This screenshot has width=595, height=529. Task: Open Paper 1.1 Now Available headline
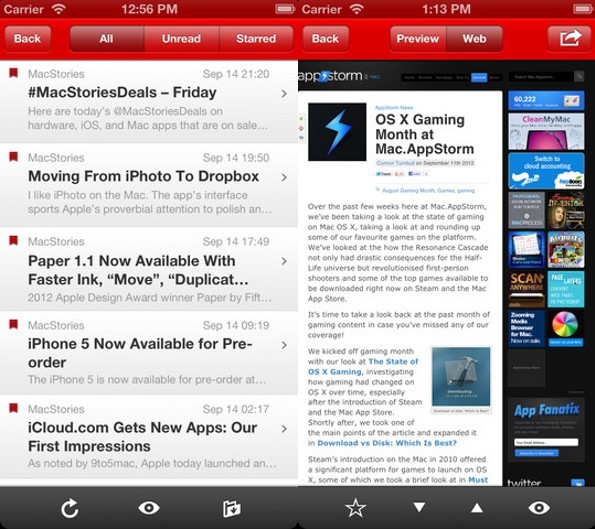138,270
